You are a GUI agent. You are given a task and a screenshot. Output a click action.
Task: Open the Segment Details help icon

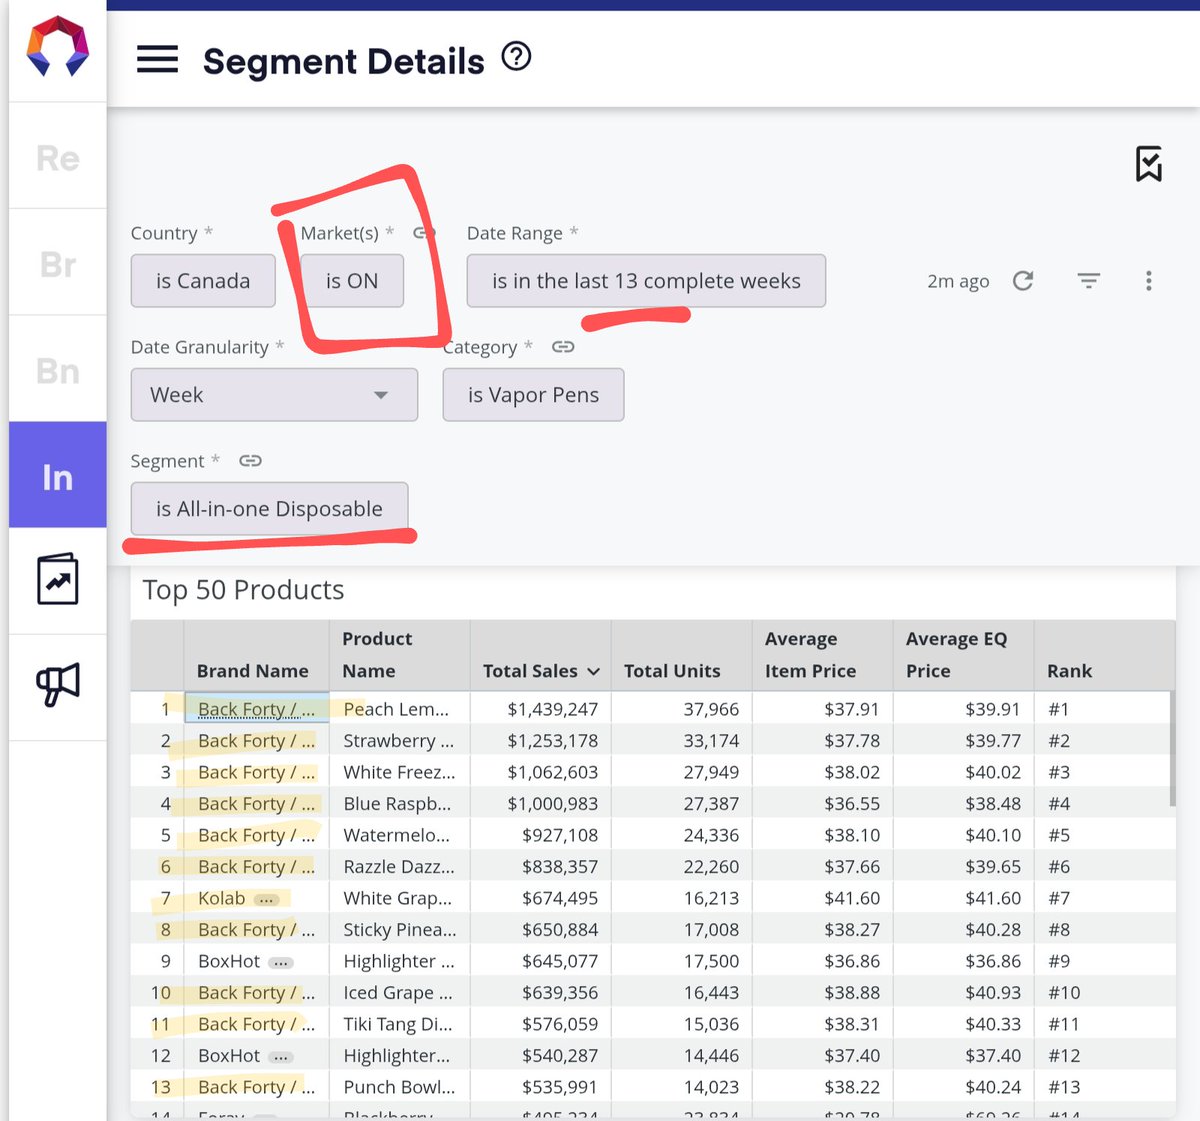[x=516, y=57]
